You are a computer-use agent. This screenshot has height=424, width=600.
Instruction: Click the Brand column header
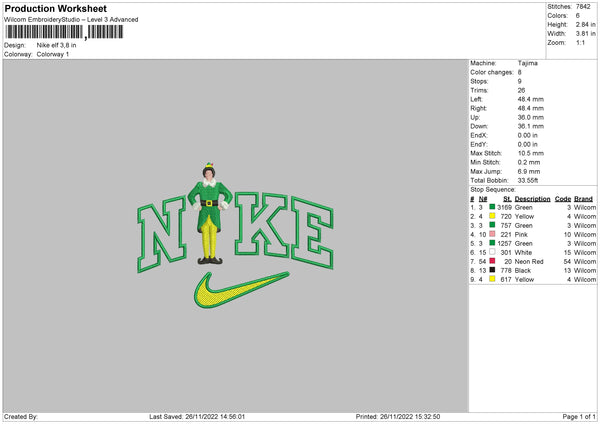pyautogui.click(x=583, y=199)
